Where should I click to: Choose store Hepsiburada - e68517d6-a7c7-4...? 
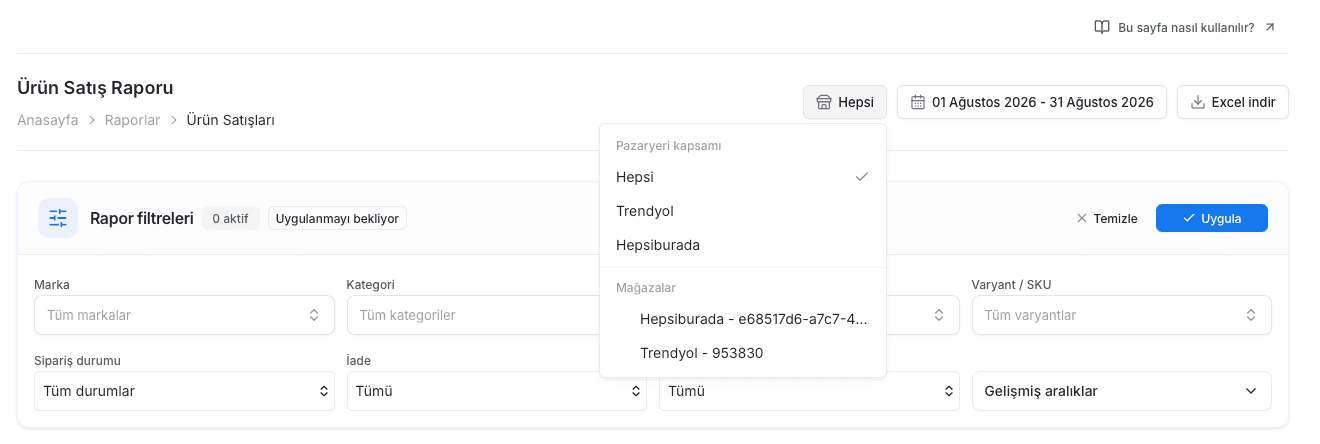click(743, 319)
